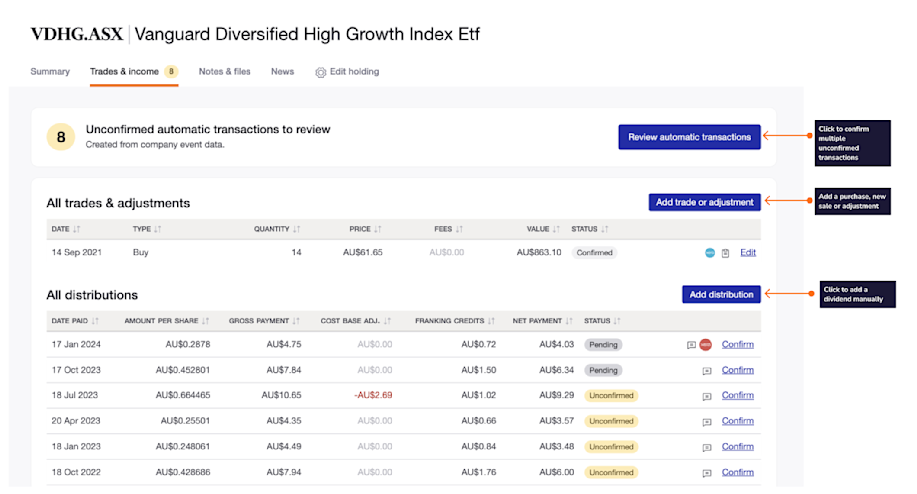The image size is (917, 494).
Task: Click the gear icon beside Edit holding
Action: coord(320,72)
